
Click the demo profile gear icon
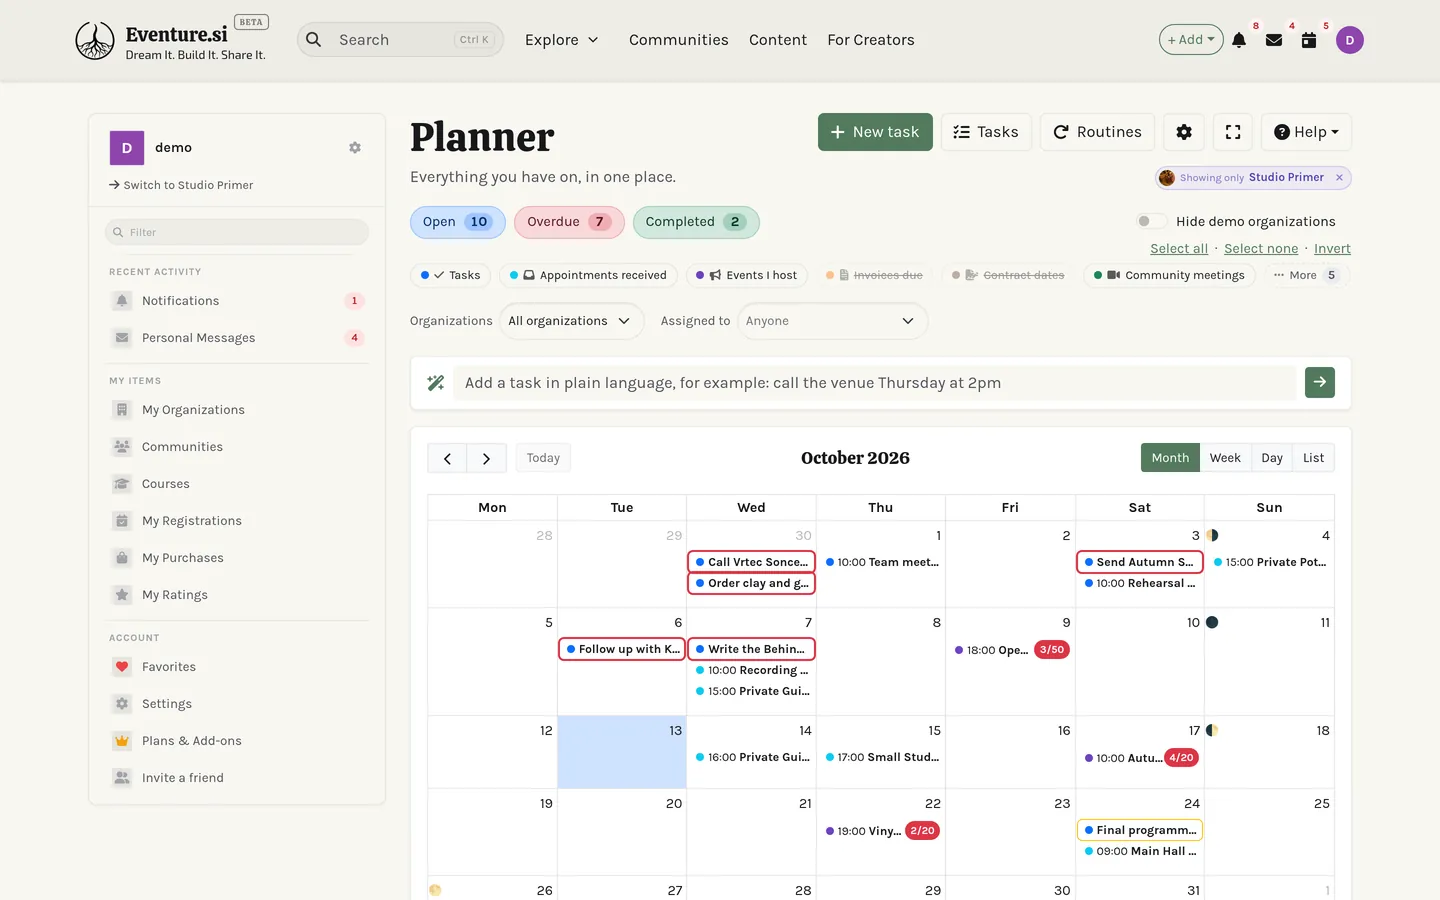click(x=355, y=148)
